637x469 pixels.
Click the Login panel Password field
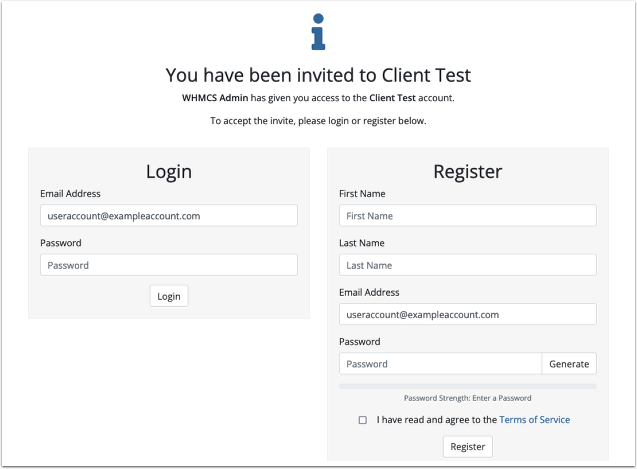[x=169, y=265]
